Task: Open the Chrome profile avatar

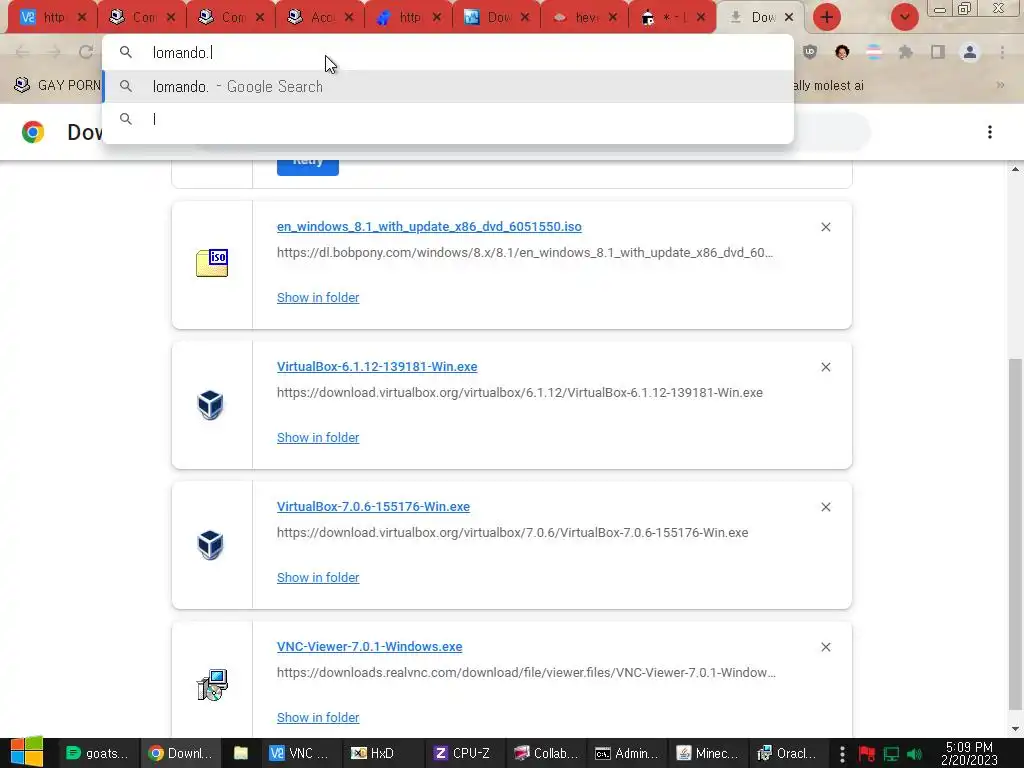Action: [x=970, y=52]
